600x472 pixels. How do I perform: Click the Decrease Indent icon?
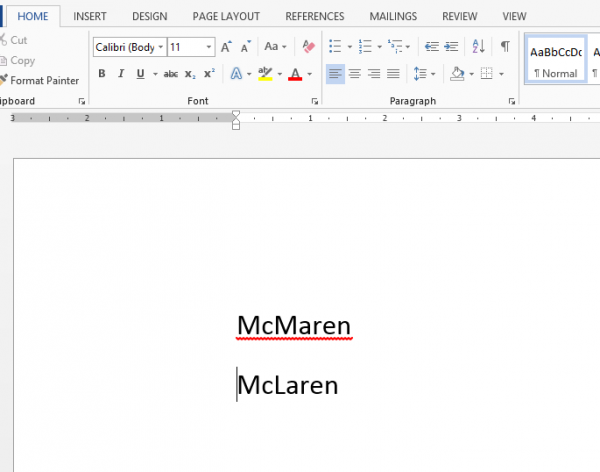432,47
